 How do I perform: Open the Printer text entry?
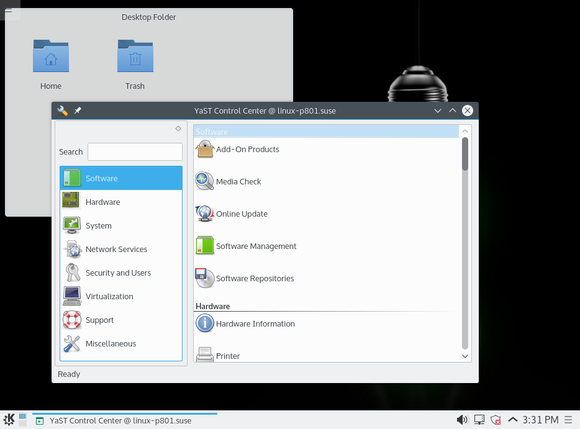click(228, 356)
